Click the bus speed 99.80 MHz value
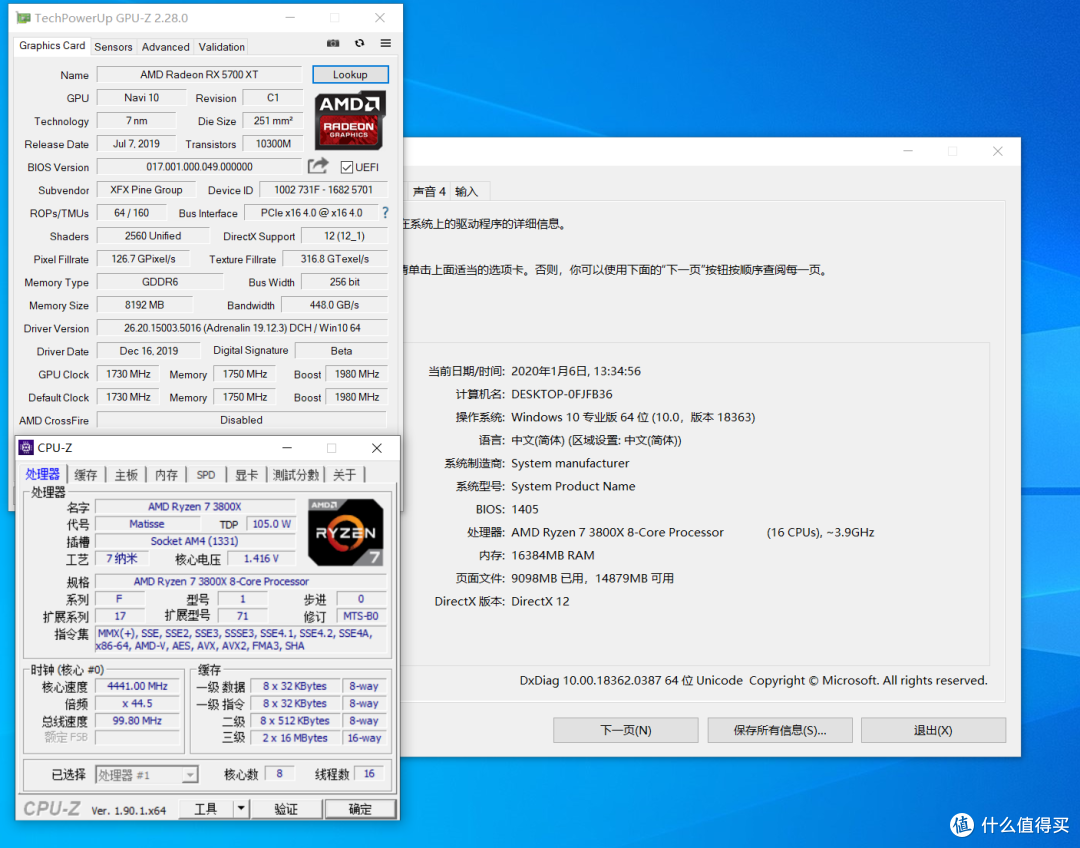The height and width of the screenshot is (848, 1080). click(137, 721)
